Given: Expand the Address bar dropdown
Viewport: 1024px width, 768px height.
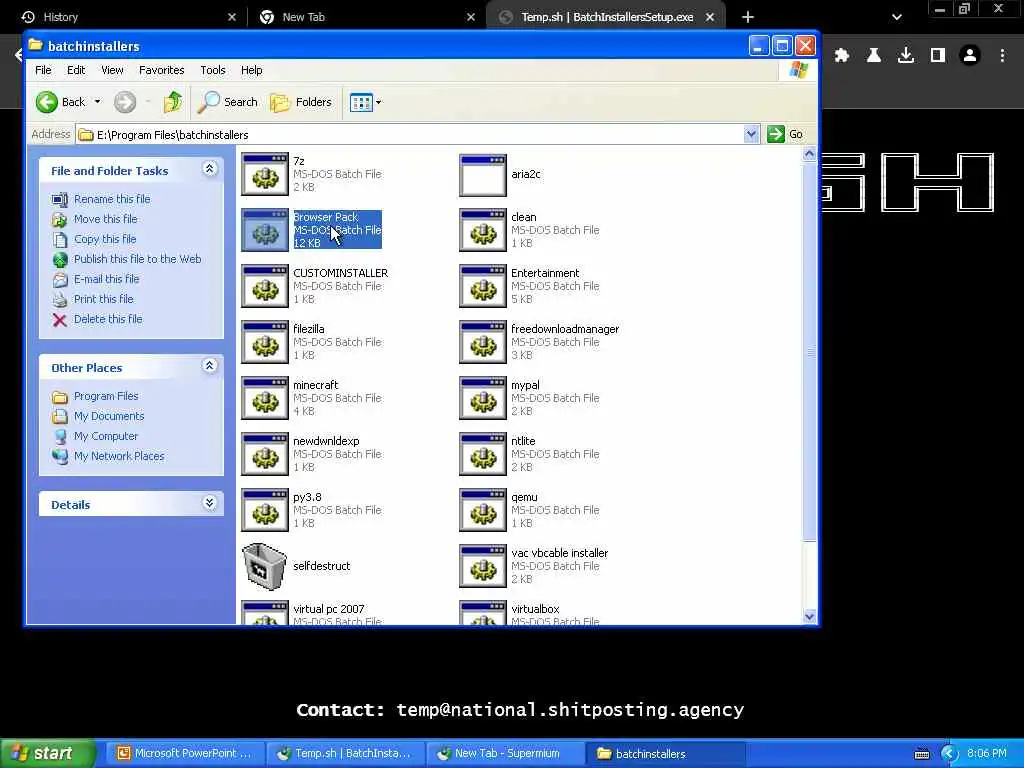Looking at the screenshot, I should (x=751, y=134).
